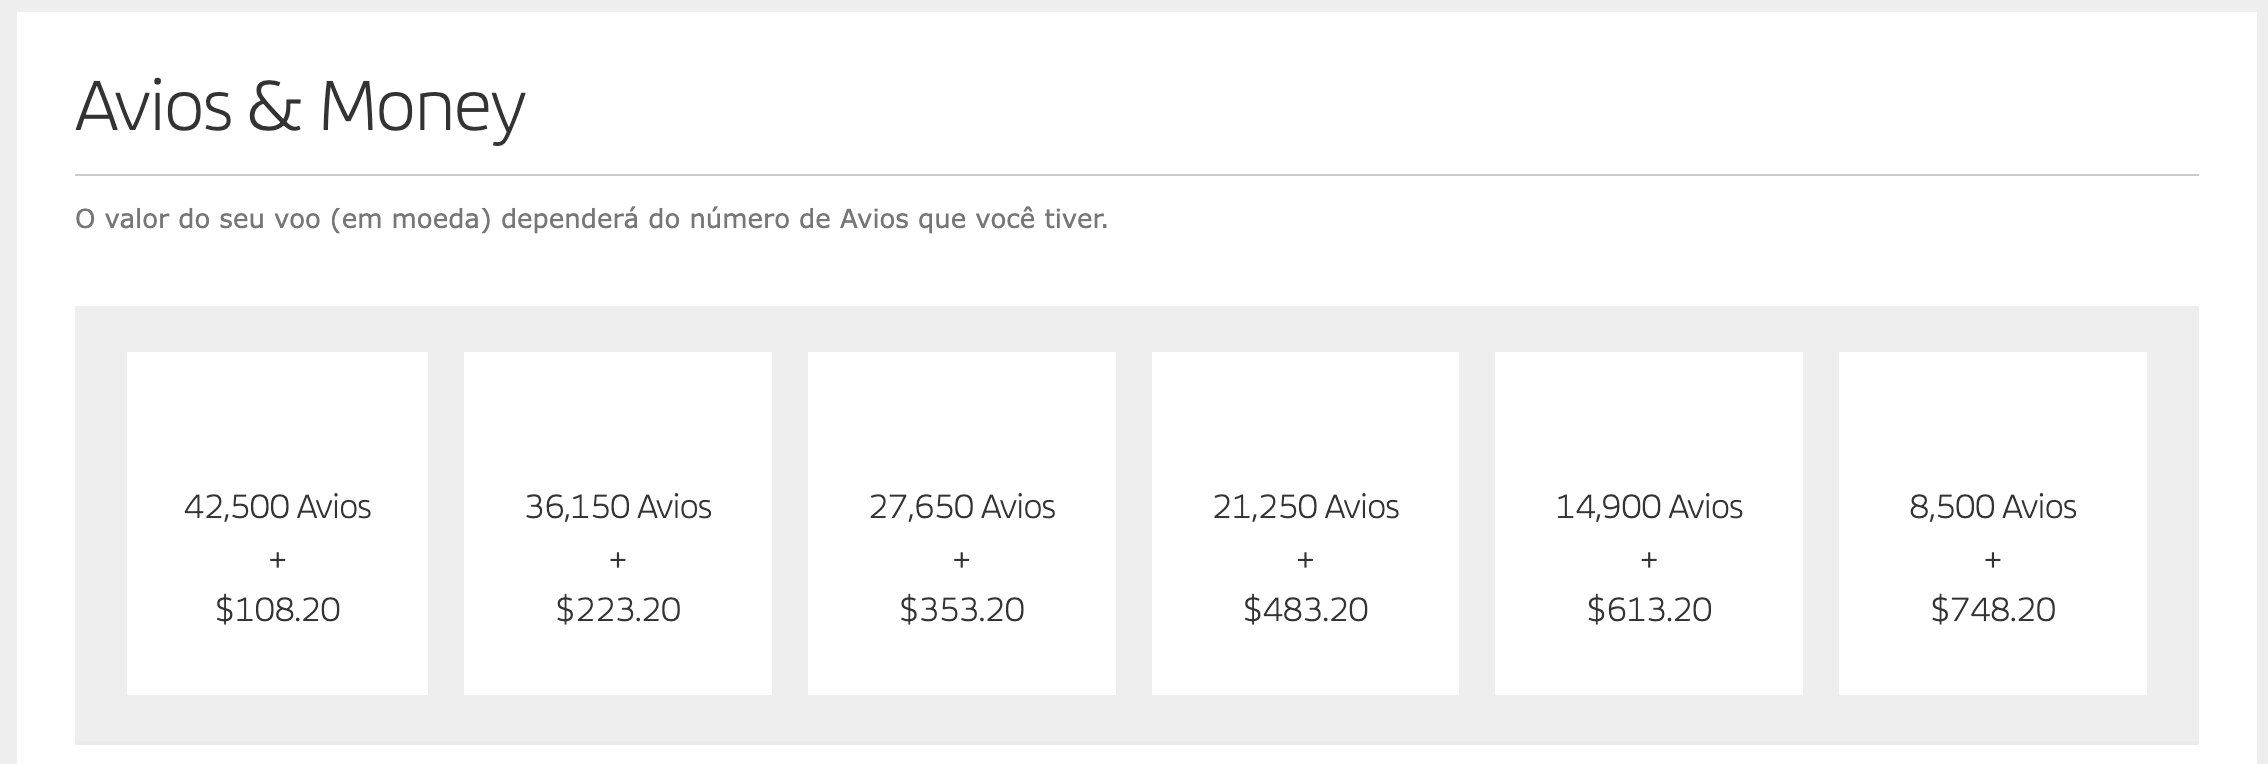Image resolution: width=2268 pixels, height=764 pixels.
Task: Click the plus sign under 27,650 Avios
Action: [962, 560]
